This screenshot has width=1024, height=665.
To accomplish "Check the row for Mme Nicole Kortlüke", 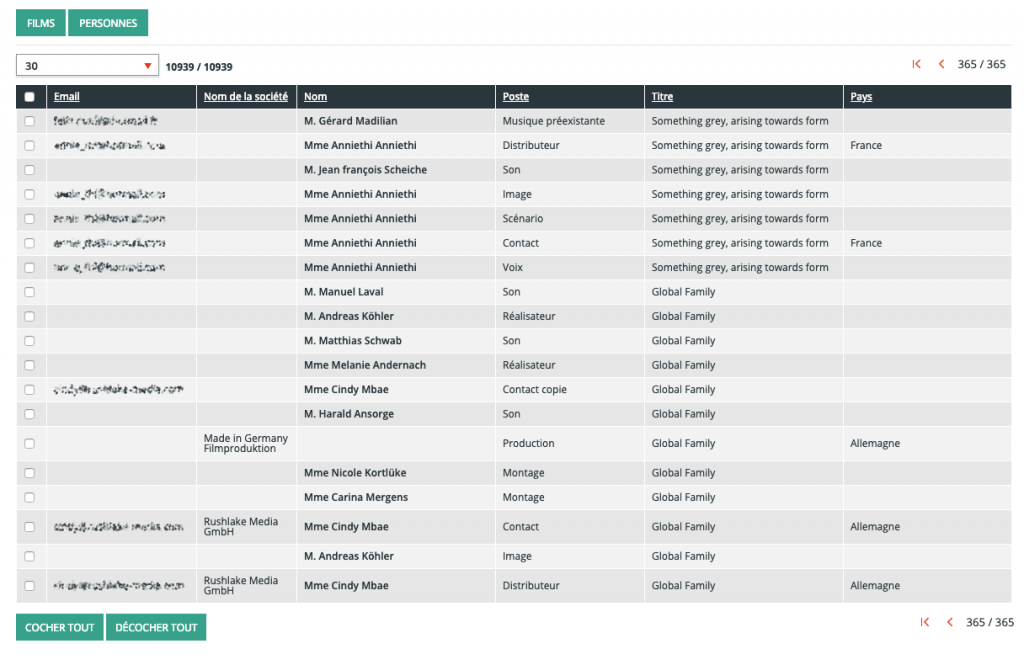I will click(x=29, y=473).
